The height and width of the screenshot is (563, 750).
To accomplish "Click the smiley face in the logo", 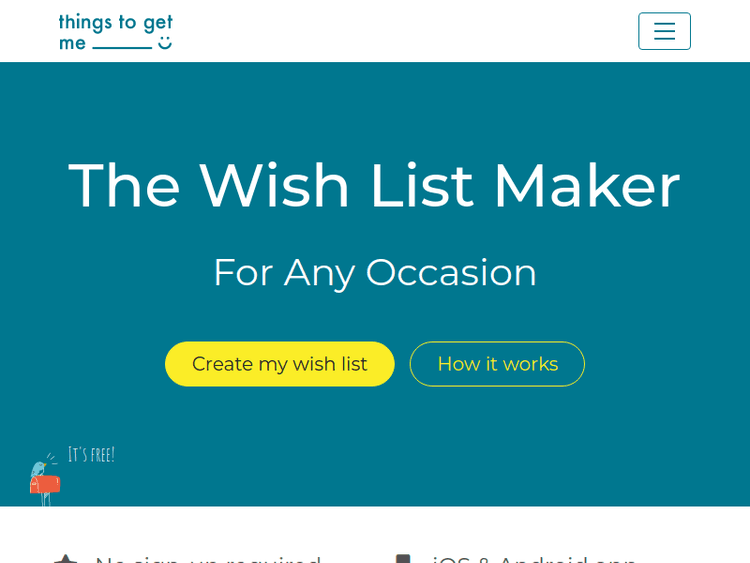I will pyautogui.click(x=165, y=43).
